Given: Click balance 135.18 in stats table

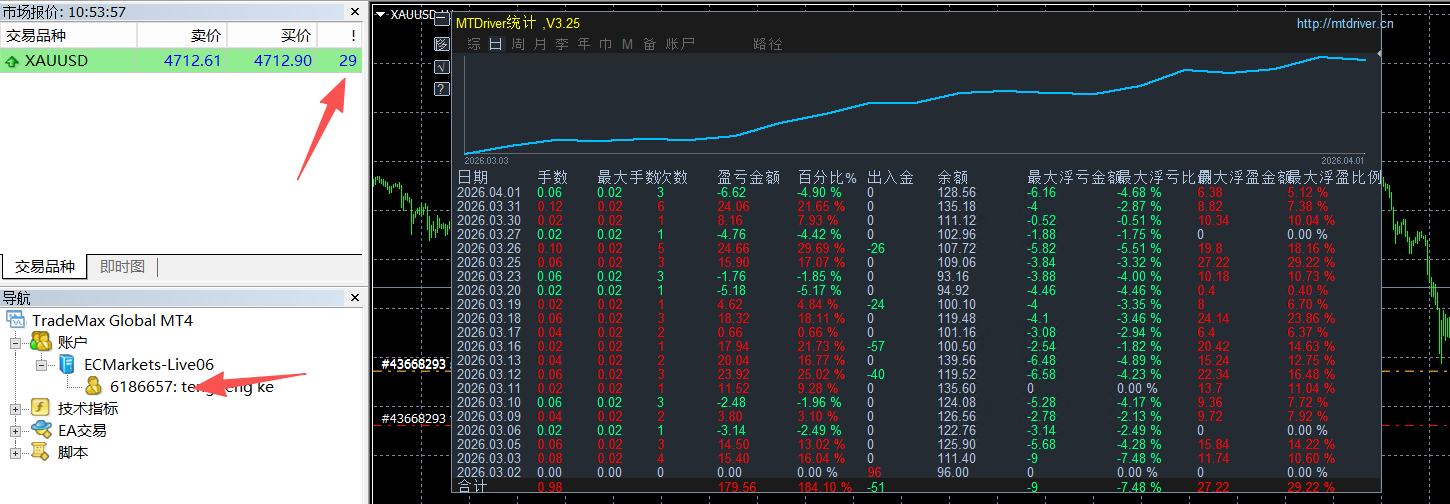Looking at the screenshot, I should (957, 207).
